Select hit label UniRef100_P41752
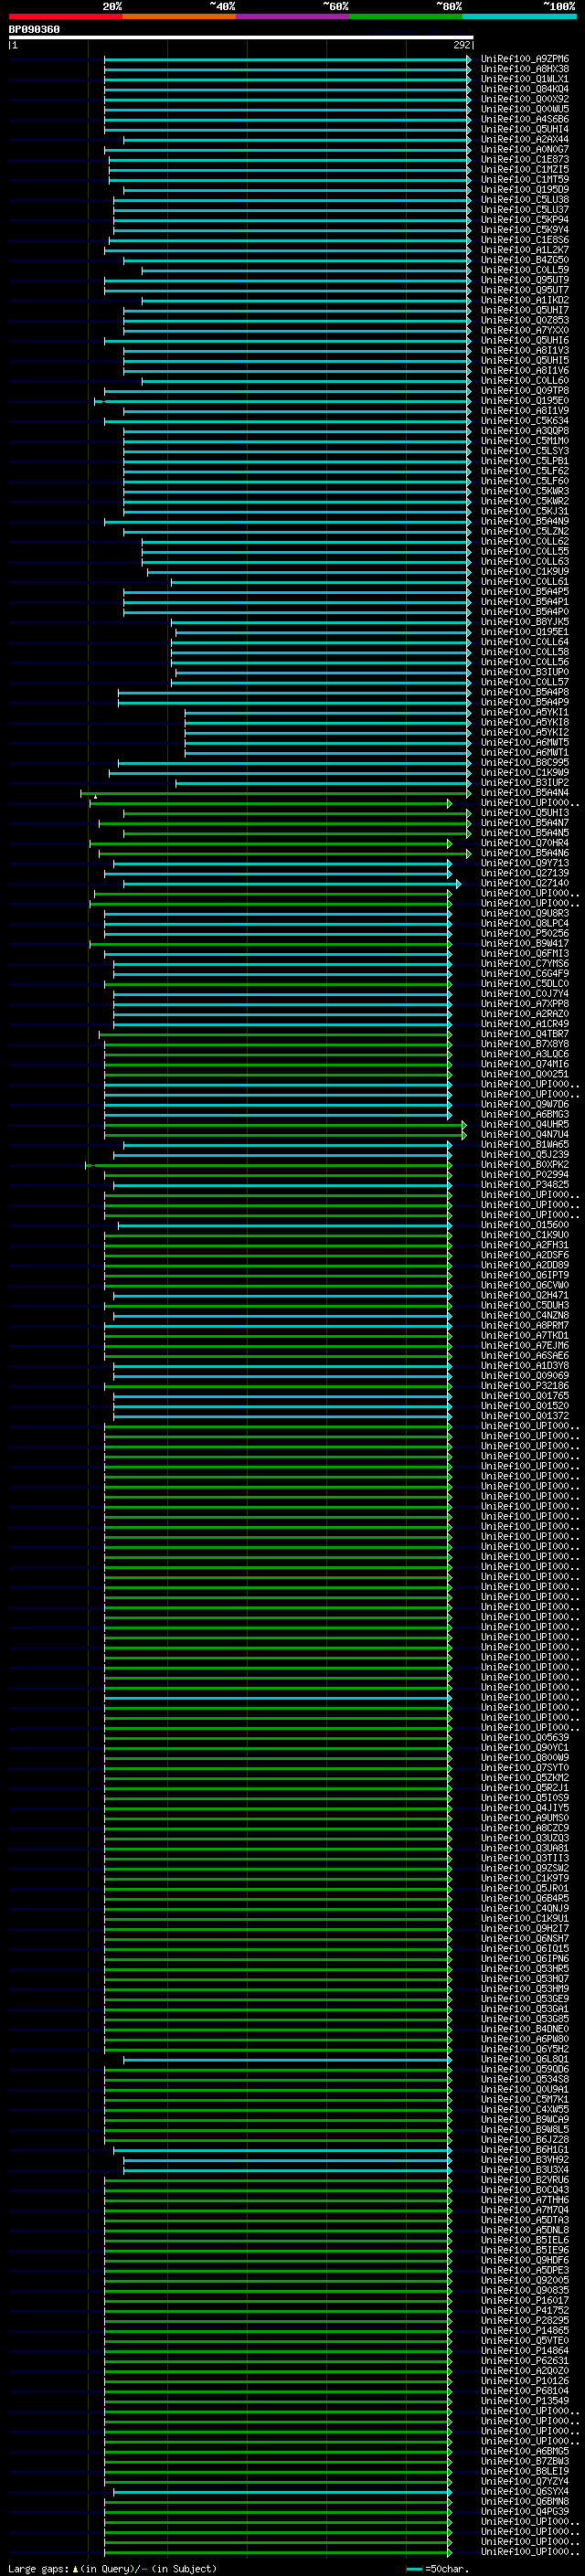The height and width of the screenshot is (2576, 585). click(525, 2311)
